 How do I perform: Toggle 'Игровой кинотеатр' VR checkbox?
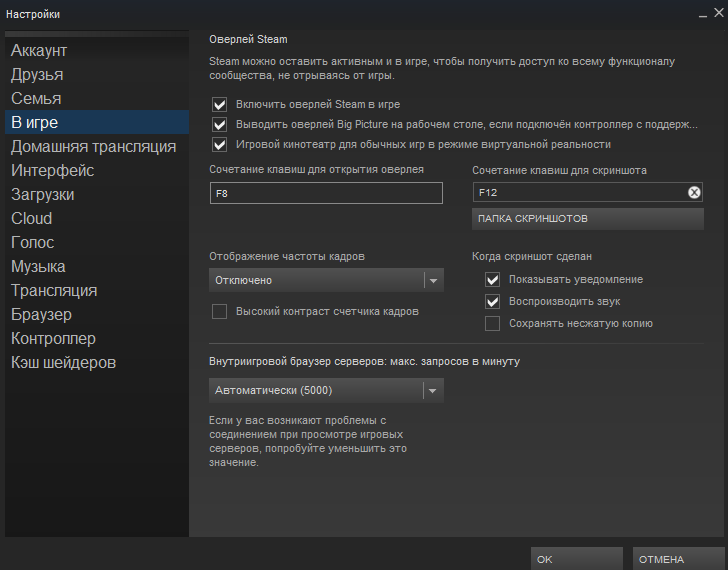pos(219,144)
